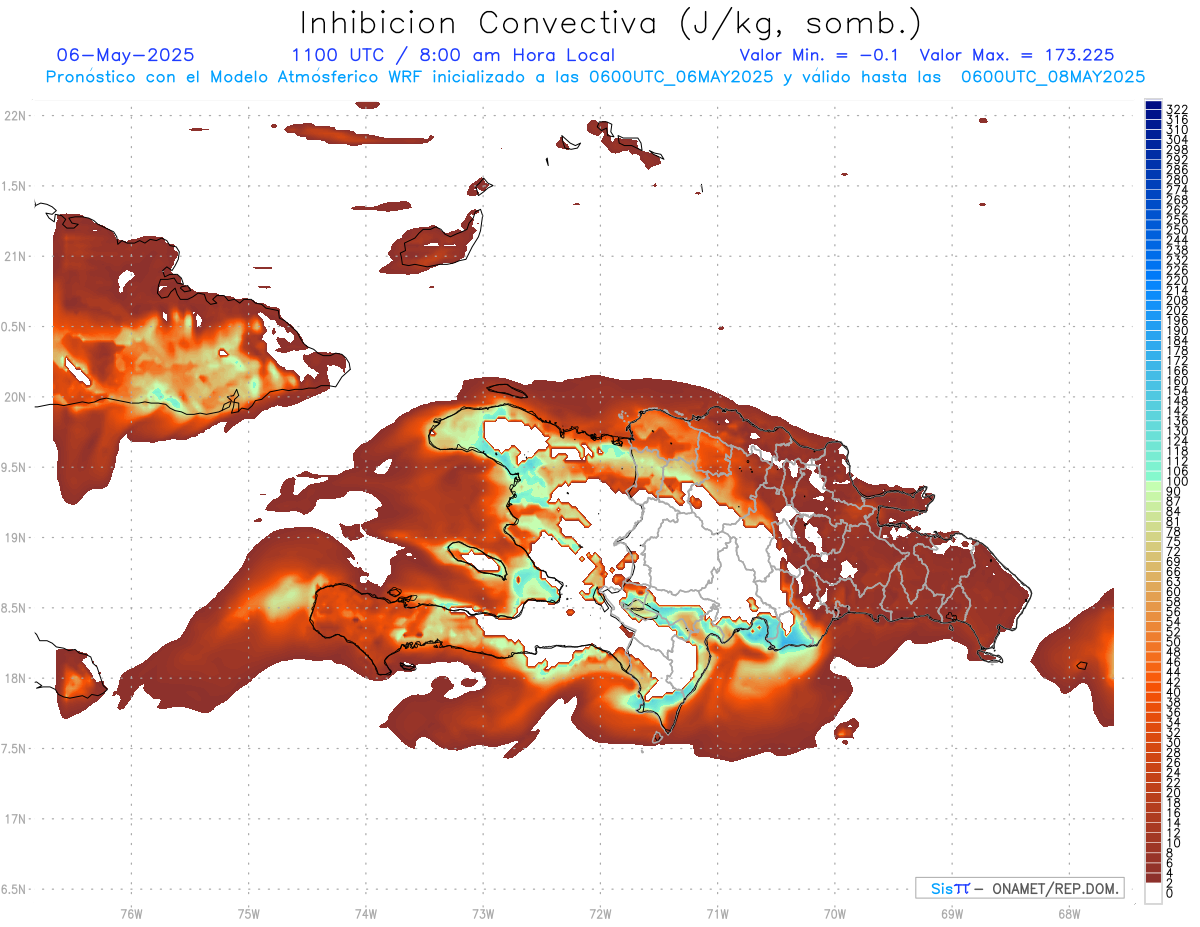Image resolution: width=1200 pixels, height=927 pixels.
Task: Click the "18N" latitude label
Action: (x=15, y=679)
